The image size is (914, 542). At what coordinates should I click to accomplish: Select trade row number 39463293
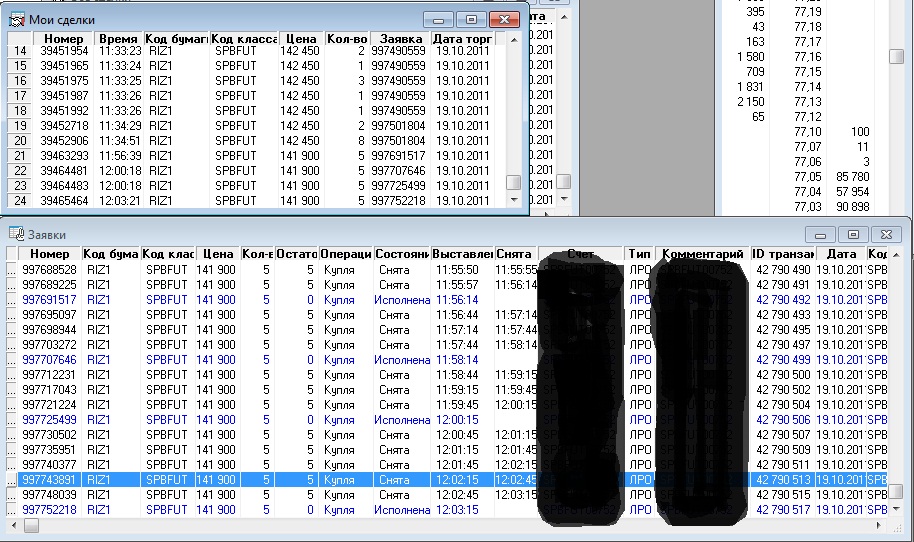[x=64, y=156]
